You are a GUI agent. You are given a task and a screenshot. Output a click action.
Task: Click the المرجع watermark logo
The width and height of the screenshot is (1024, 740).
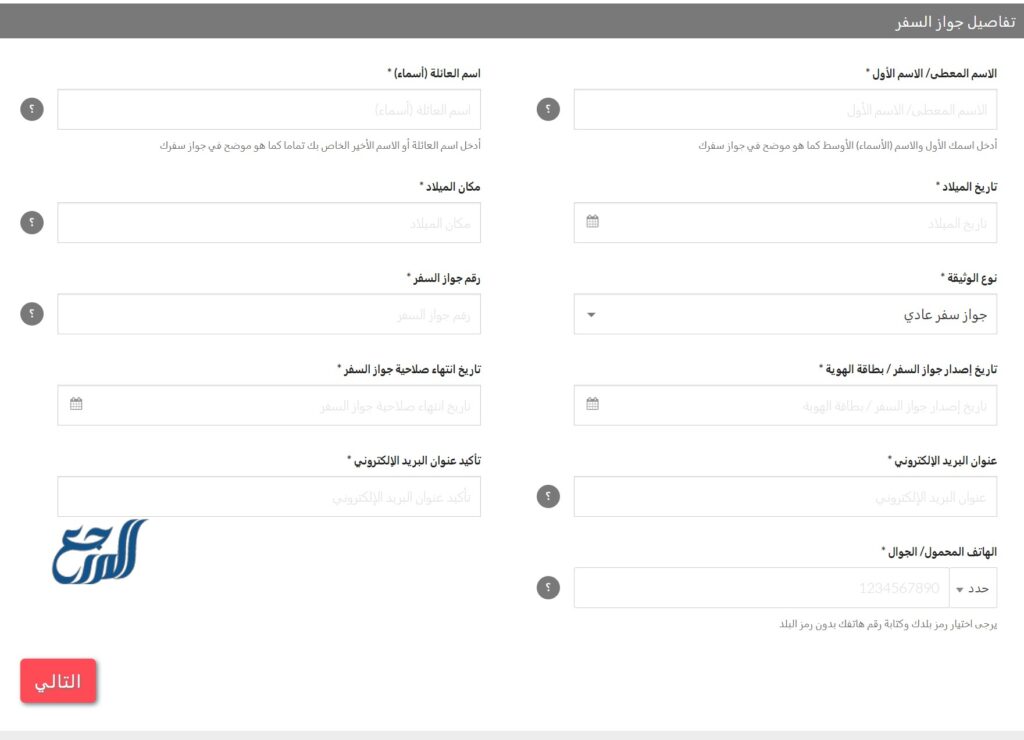point(100,550)
